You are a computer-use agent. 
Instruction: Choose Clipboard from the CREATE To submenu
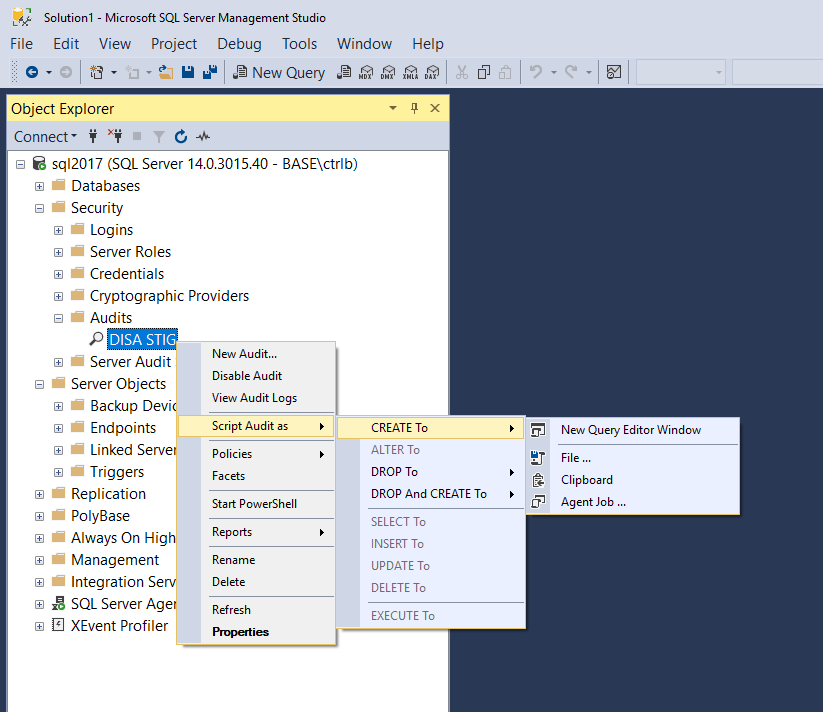pos(586,480)
